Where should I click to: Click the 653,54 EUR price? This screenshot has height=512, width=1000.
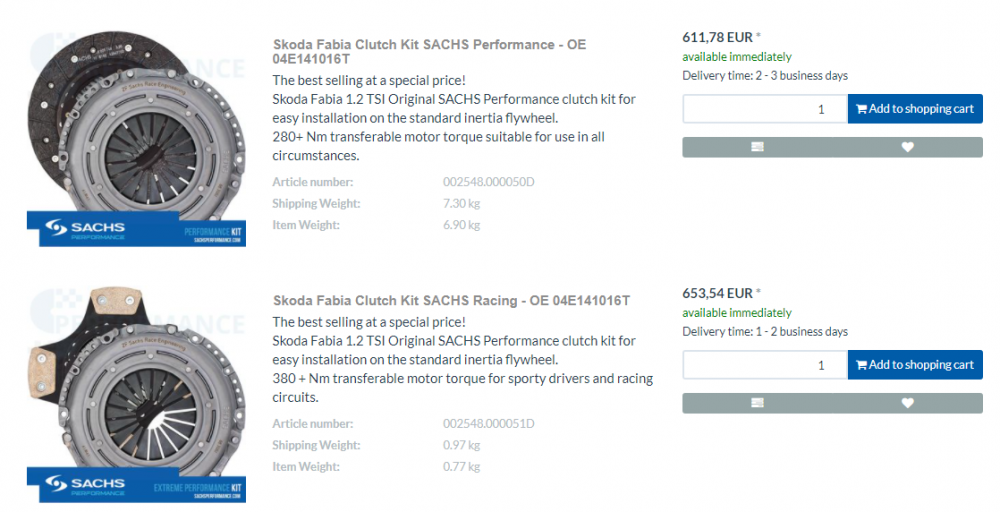tap(717, 293)
